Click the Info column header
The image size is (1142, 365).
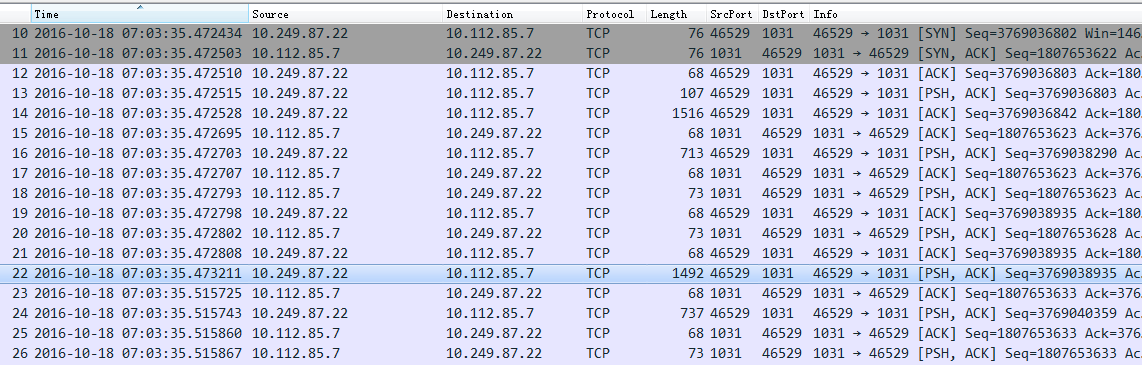976,14
